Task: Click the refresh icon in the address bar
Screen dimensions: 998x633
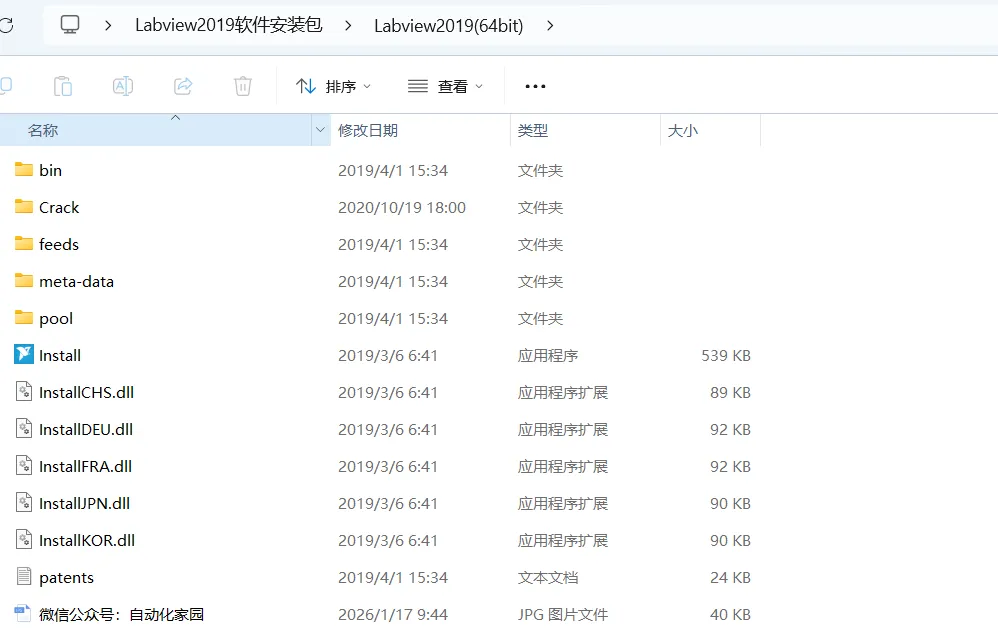Action: (6, 25)
